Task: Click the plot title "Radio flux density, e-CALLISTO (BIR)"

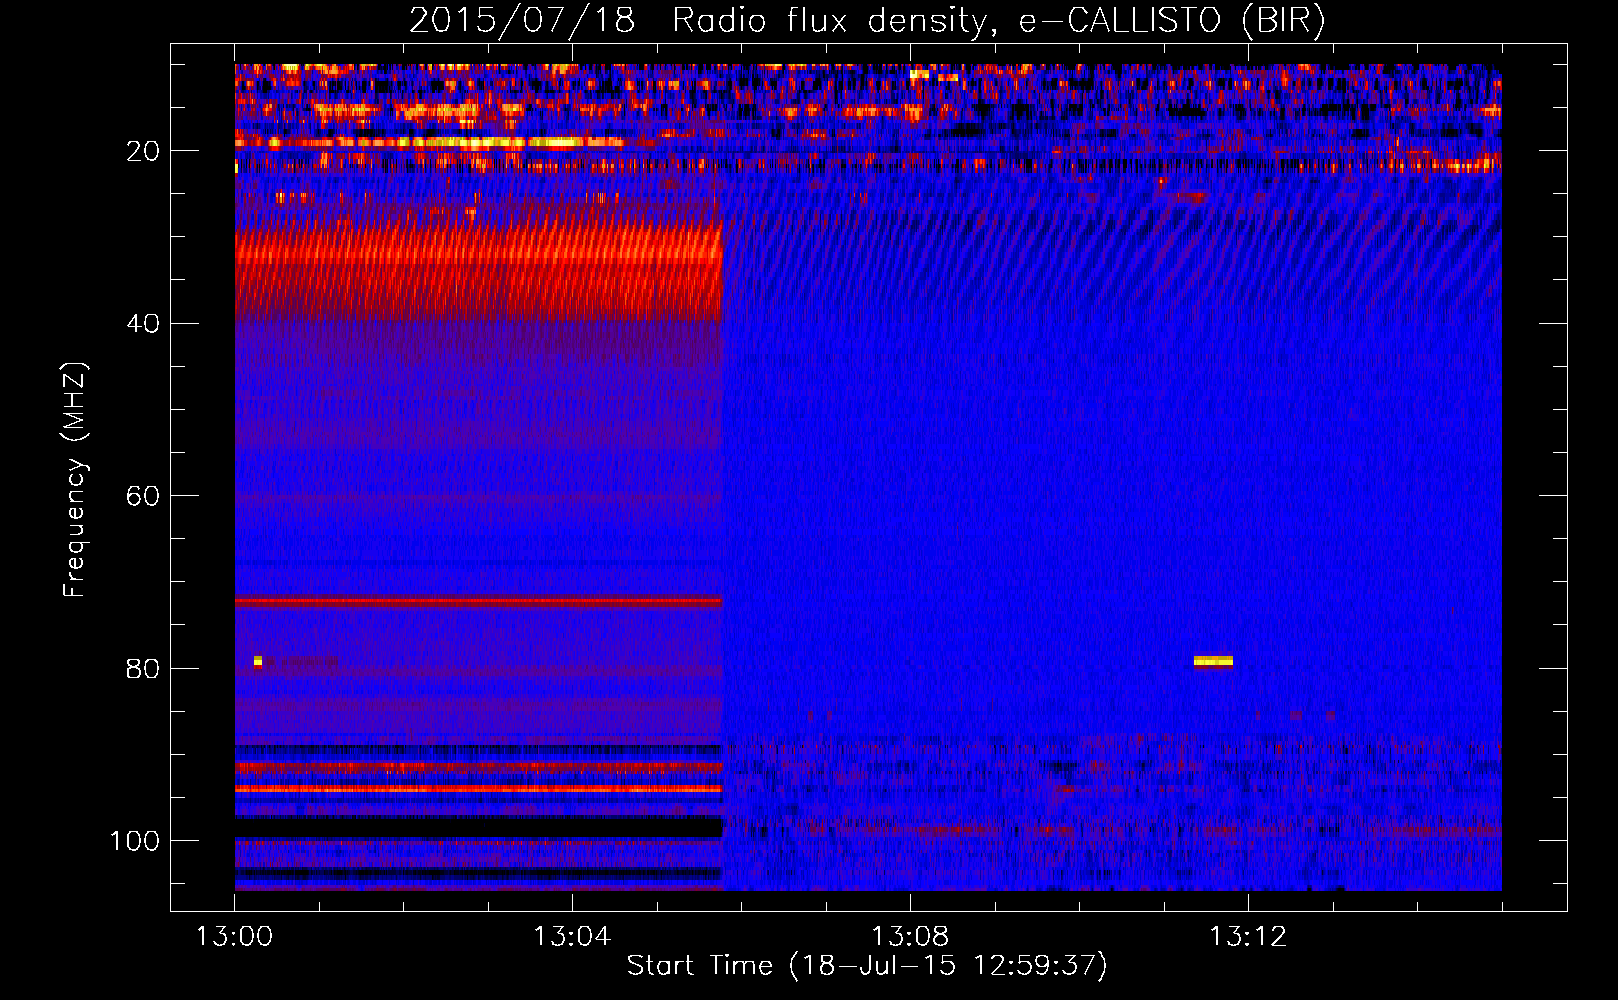Action: click(x=998, y=20)
